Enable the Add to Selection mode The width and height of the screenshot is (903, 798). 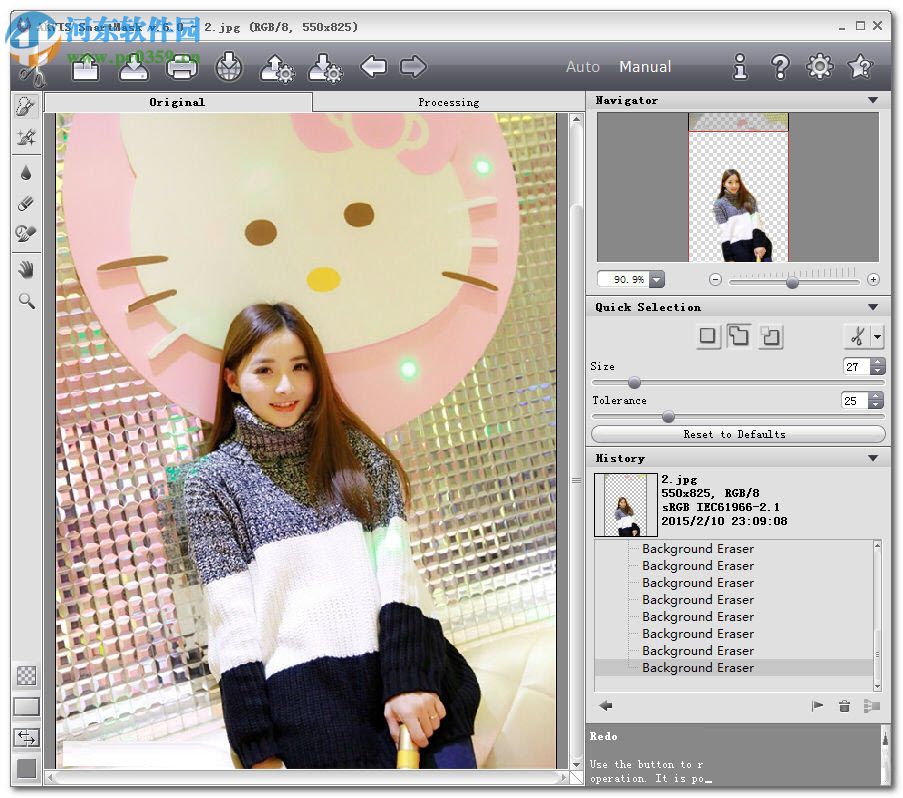pos(739,337)
